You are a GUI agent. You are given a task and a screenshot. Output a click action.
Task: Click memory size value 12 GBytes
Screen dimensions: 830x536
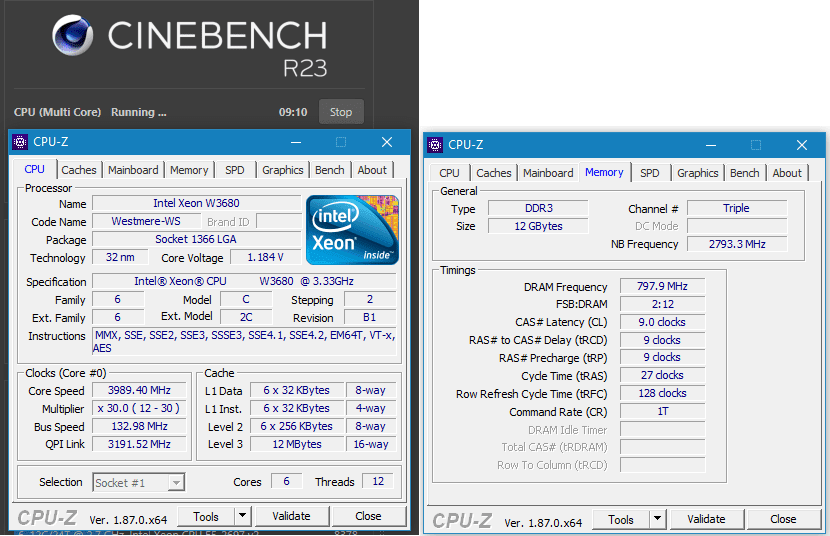[538, 226]
